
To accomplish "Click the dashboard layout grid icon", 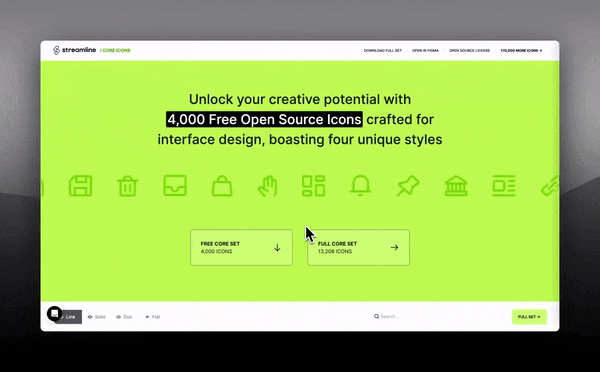I will [x=313, y=186].
